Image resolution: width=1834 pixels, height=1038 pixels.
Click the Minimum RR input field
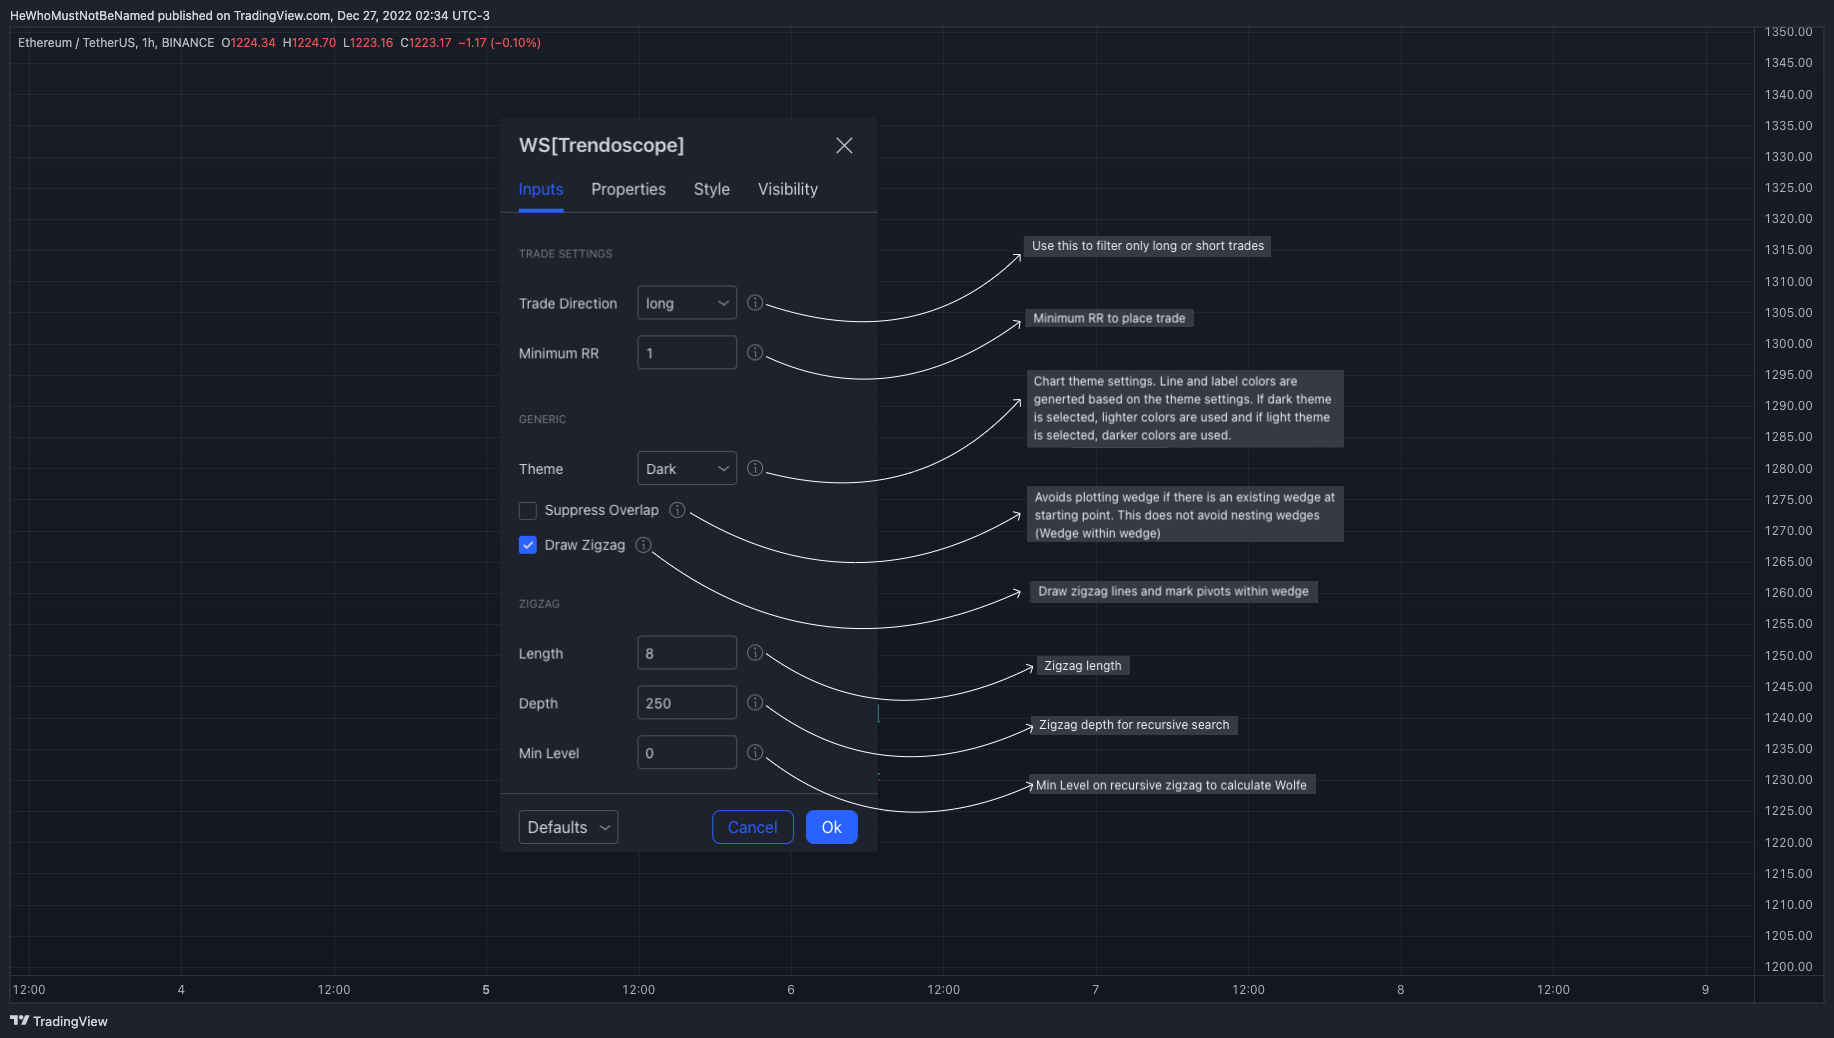click(687, 353)
